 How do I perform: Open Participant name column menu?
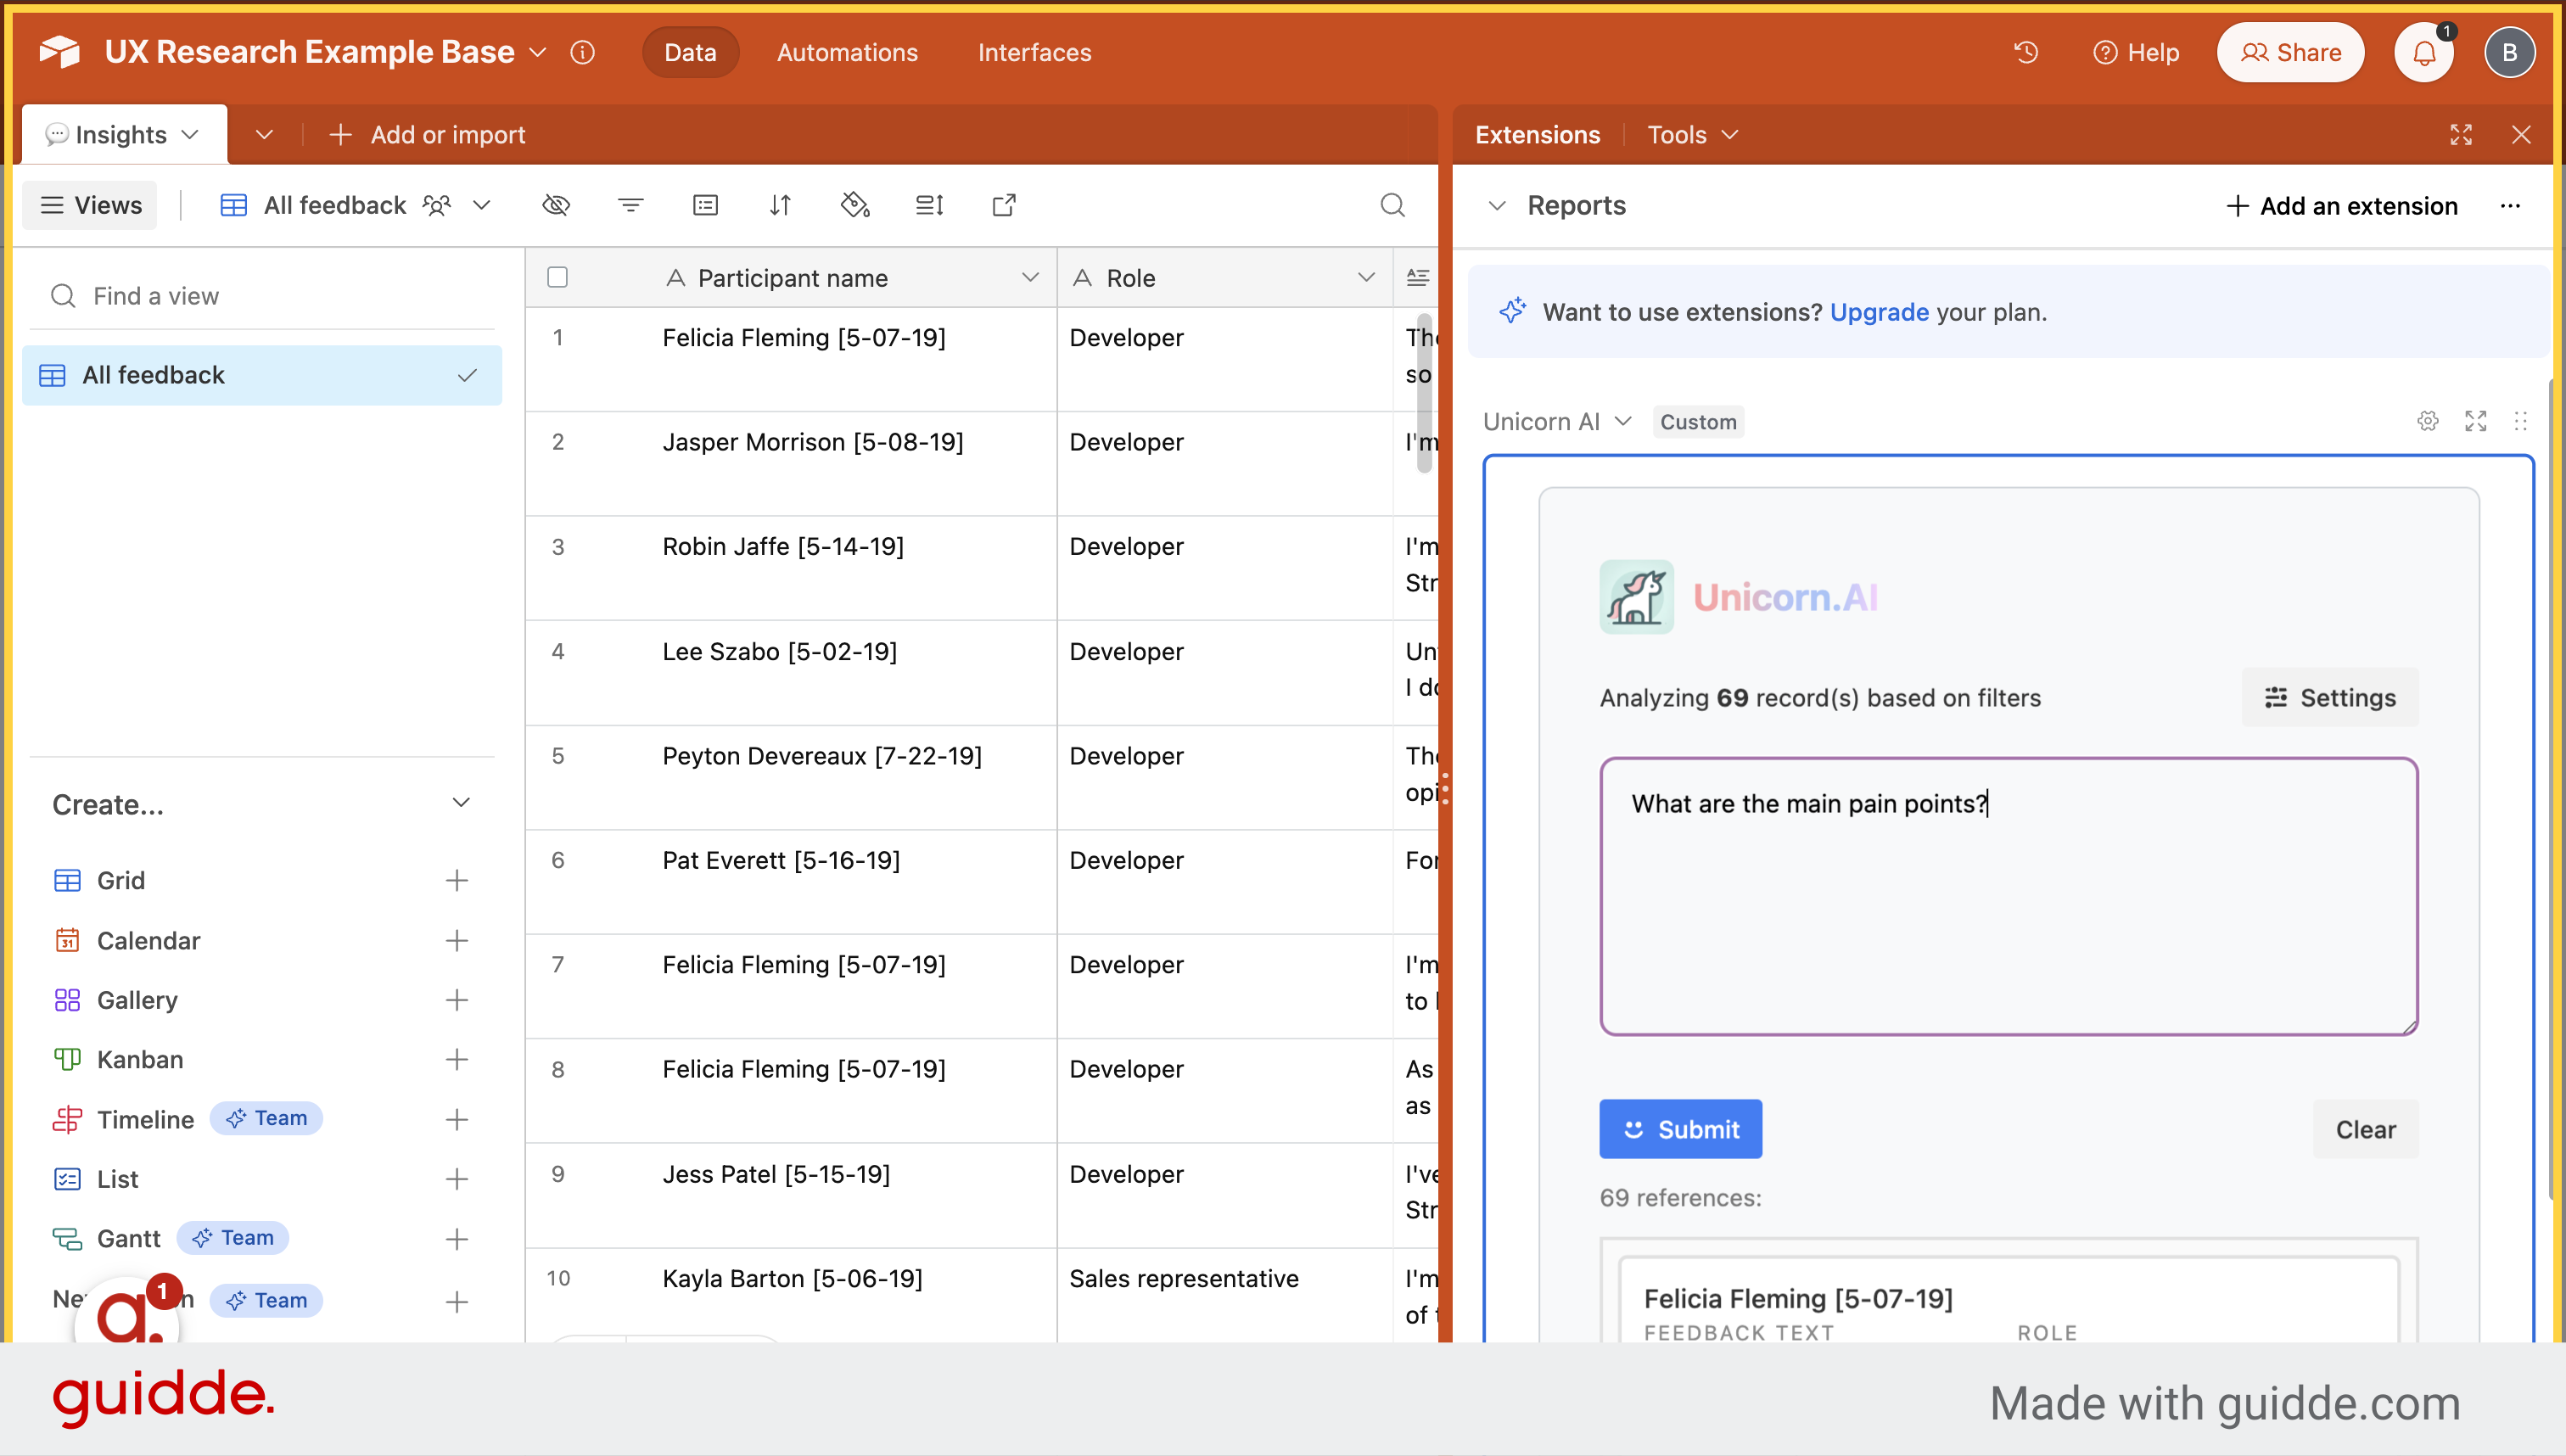[x=1030, y=277]
